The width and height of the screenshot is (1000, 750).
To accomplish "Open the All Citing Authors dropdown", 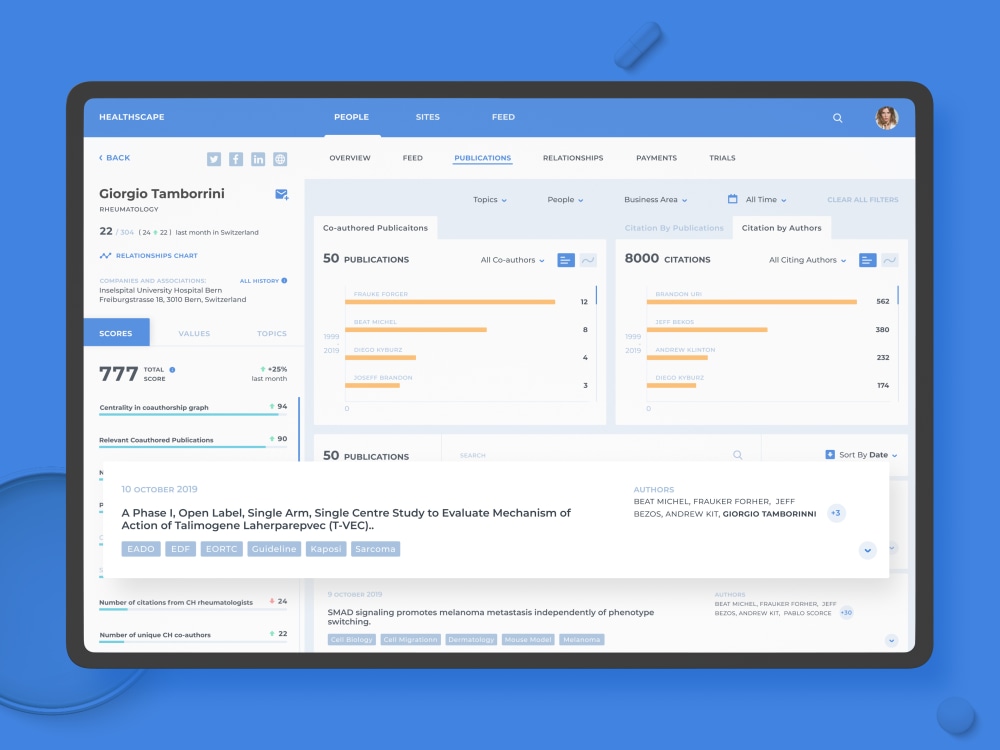I will point(806,259).
